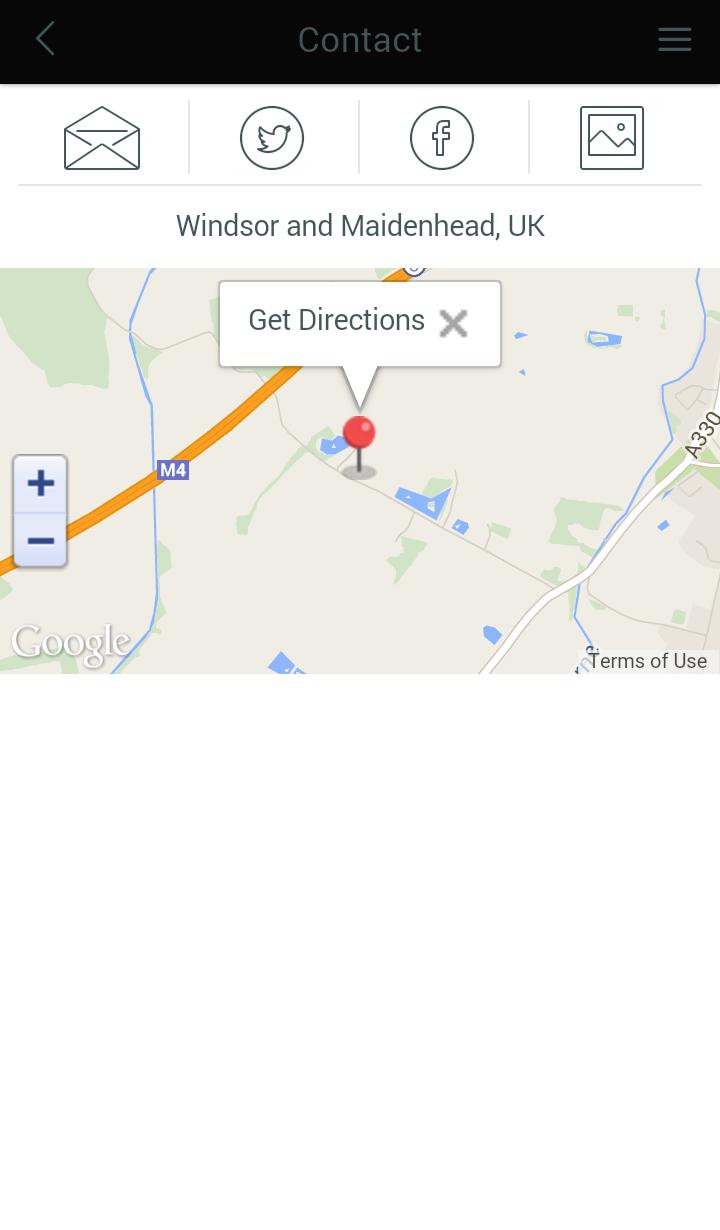Open the Terms of Use link

click(648, 661)
